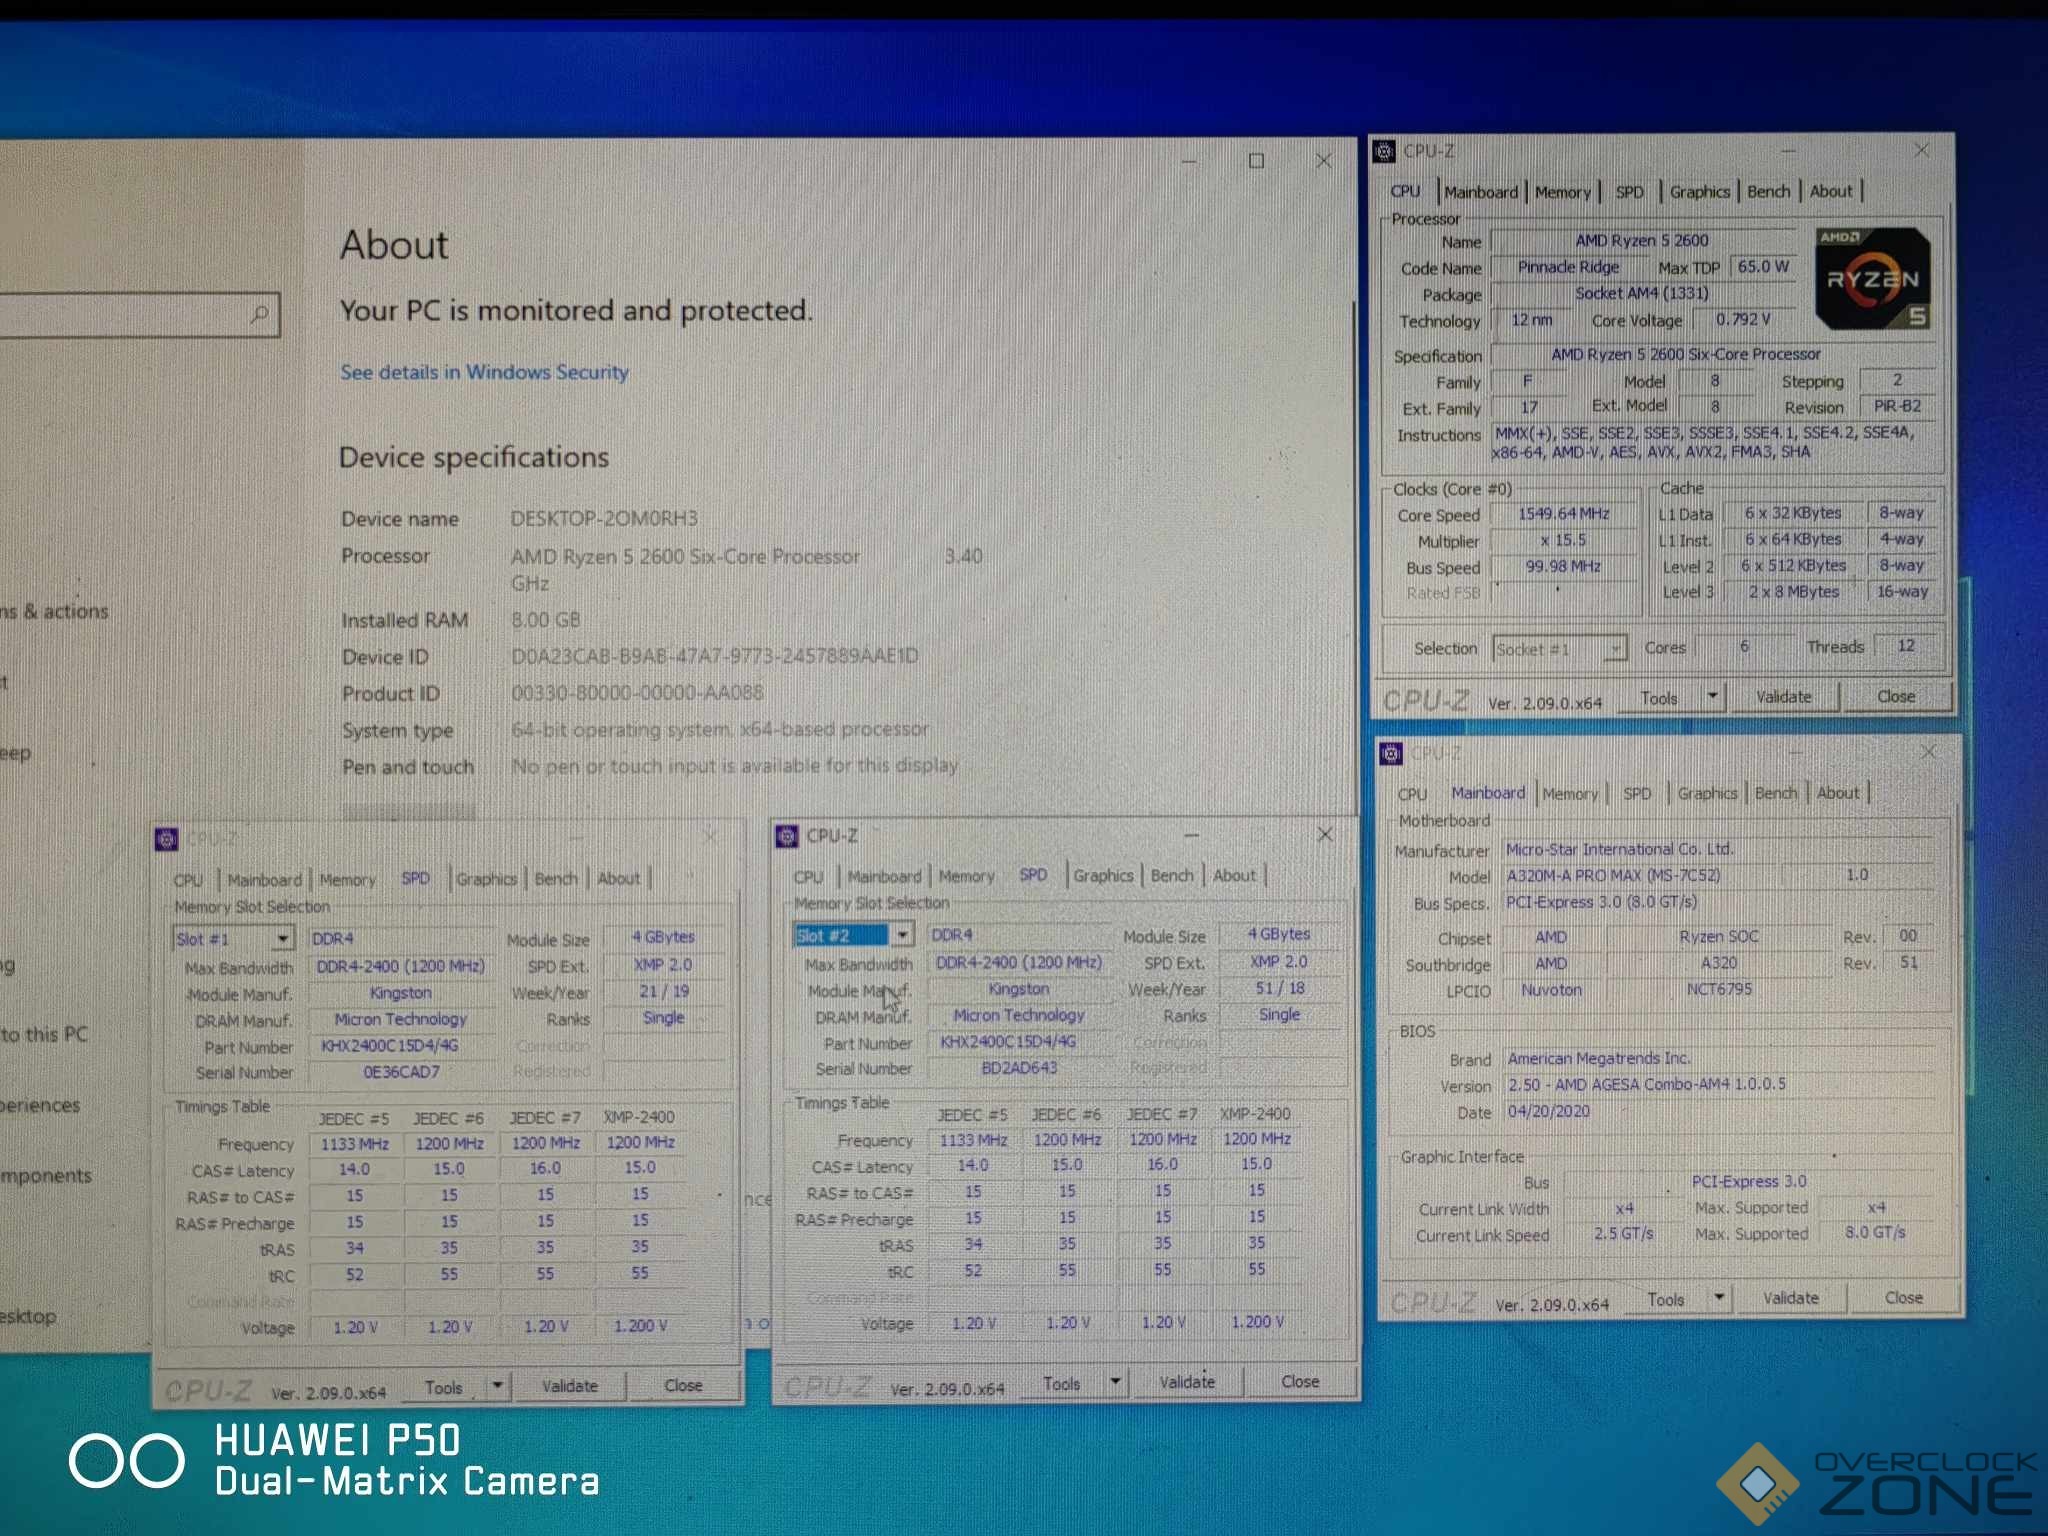
Task: Click the CPU-Z app icon in Mainboard window
Action: pos(1391,754)
